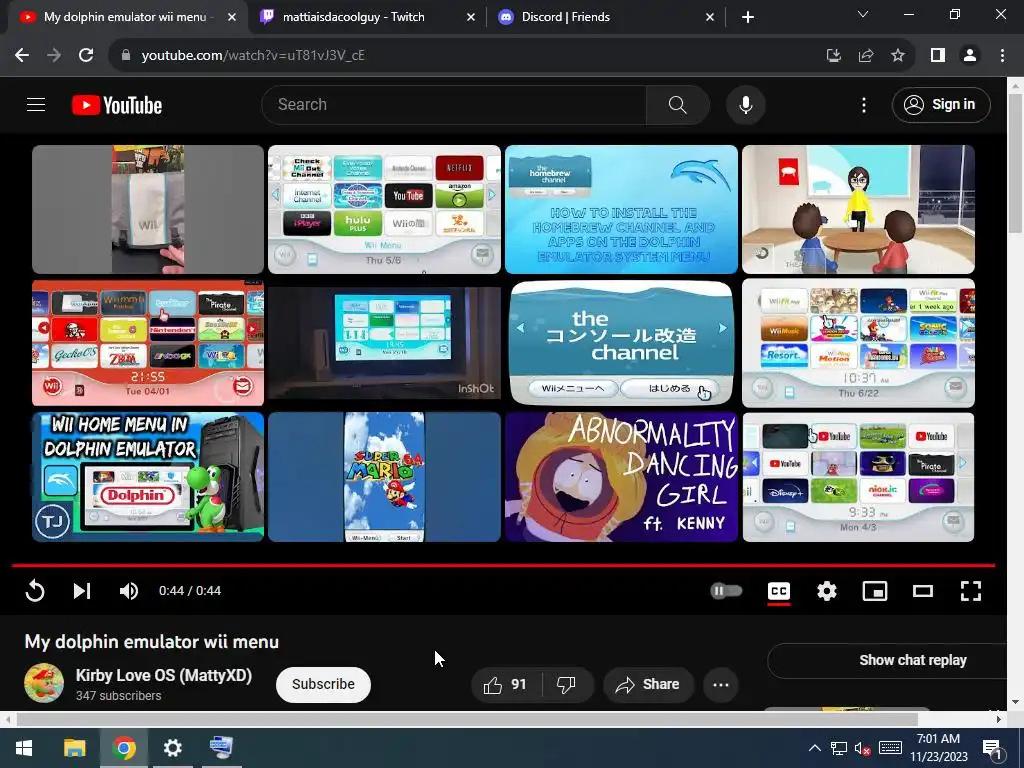Select My dolphin emulator wii menu tab

click(124, 17)
